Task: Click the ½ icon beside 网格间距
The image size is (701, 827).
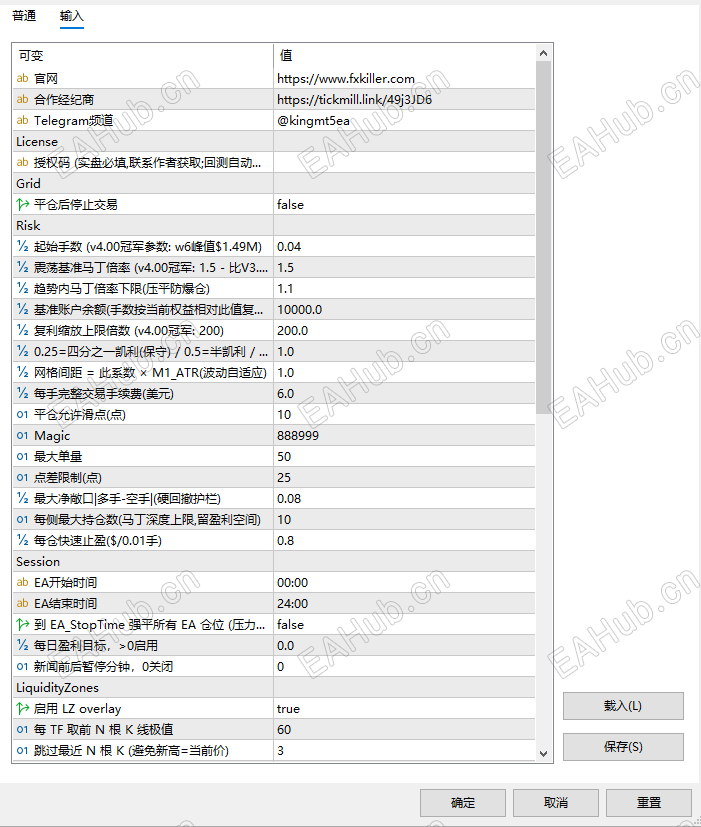Action: (x=22, y=373)
